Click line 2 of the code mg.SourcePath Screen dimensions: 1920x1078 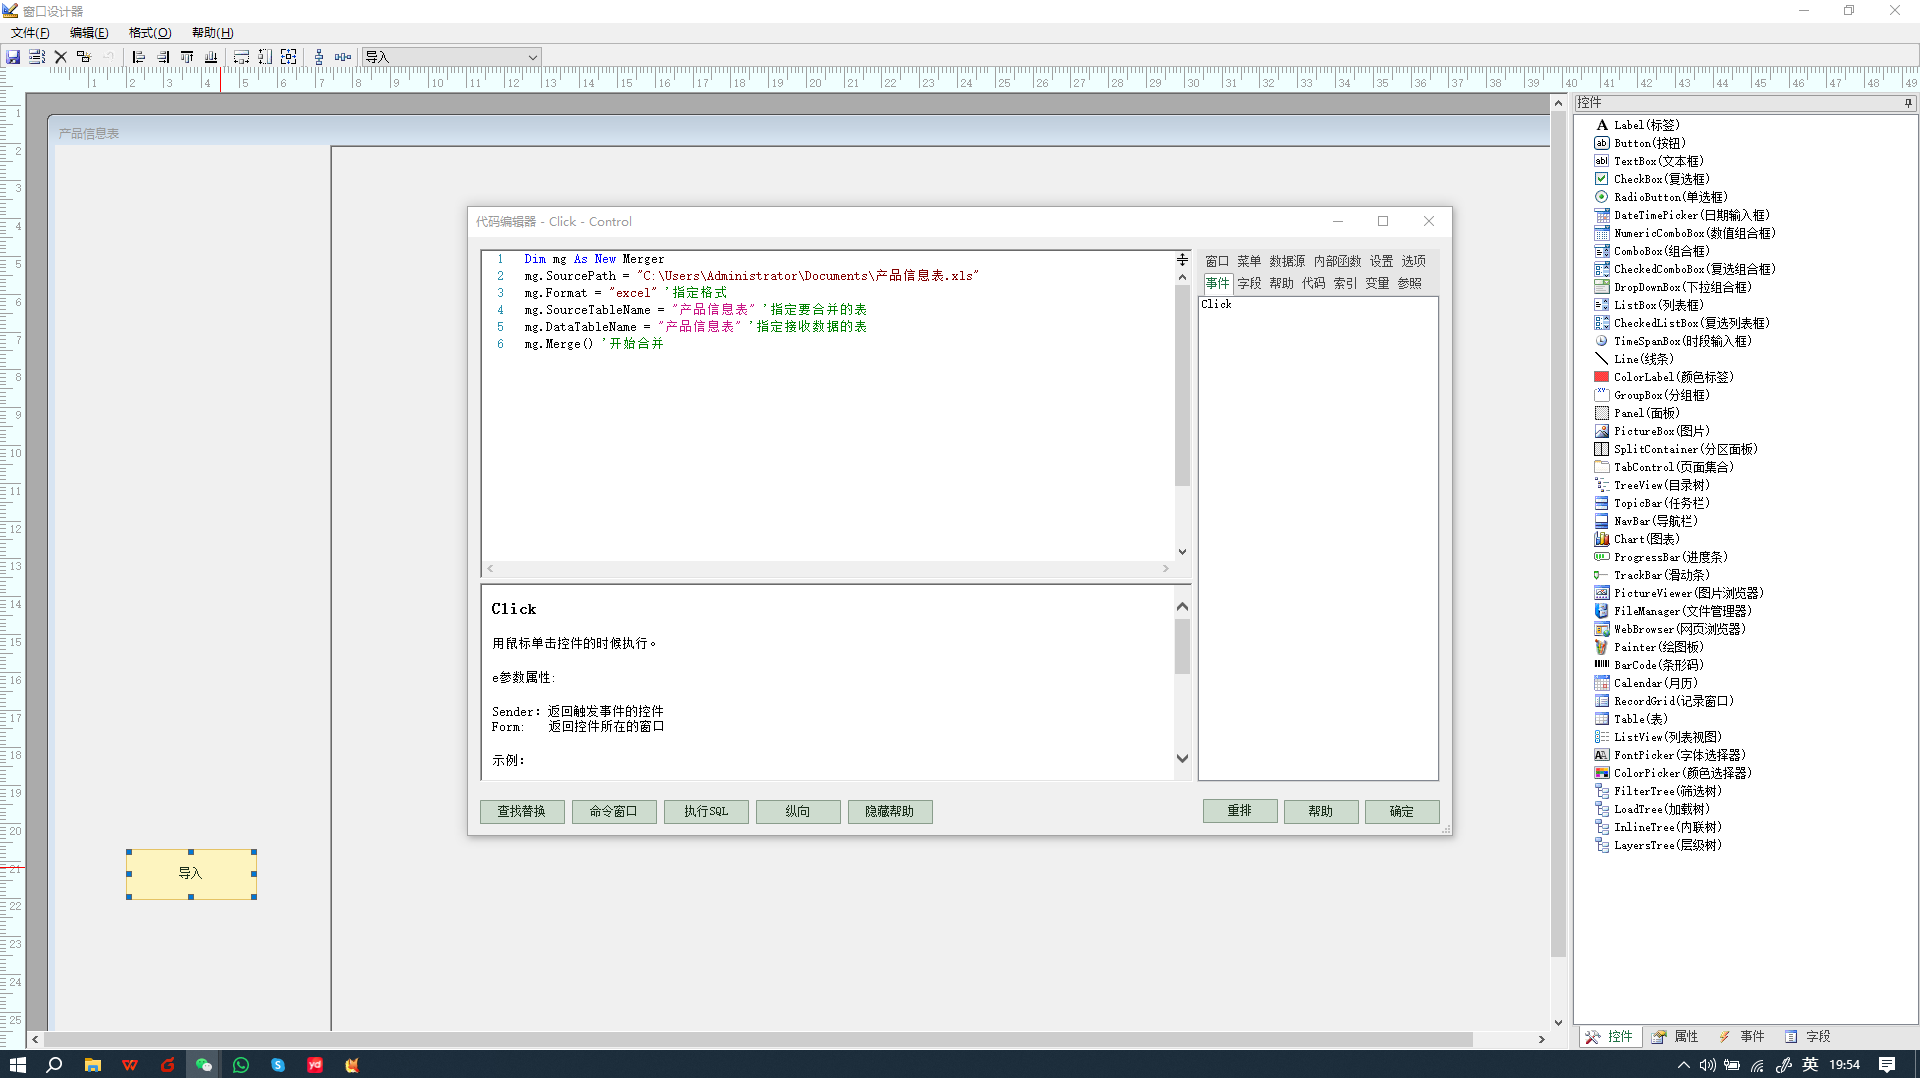[751, 276]
